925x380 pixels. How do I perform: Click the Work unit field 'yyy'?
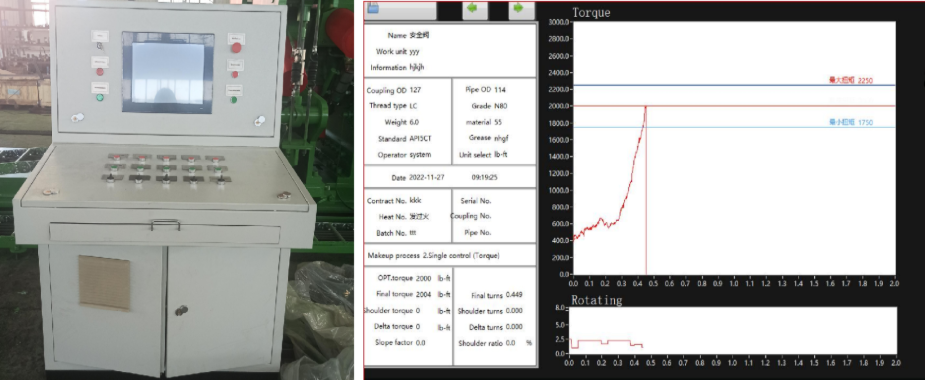click(414, 51)
